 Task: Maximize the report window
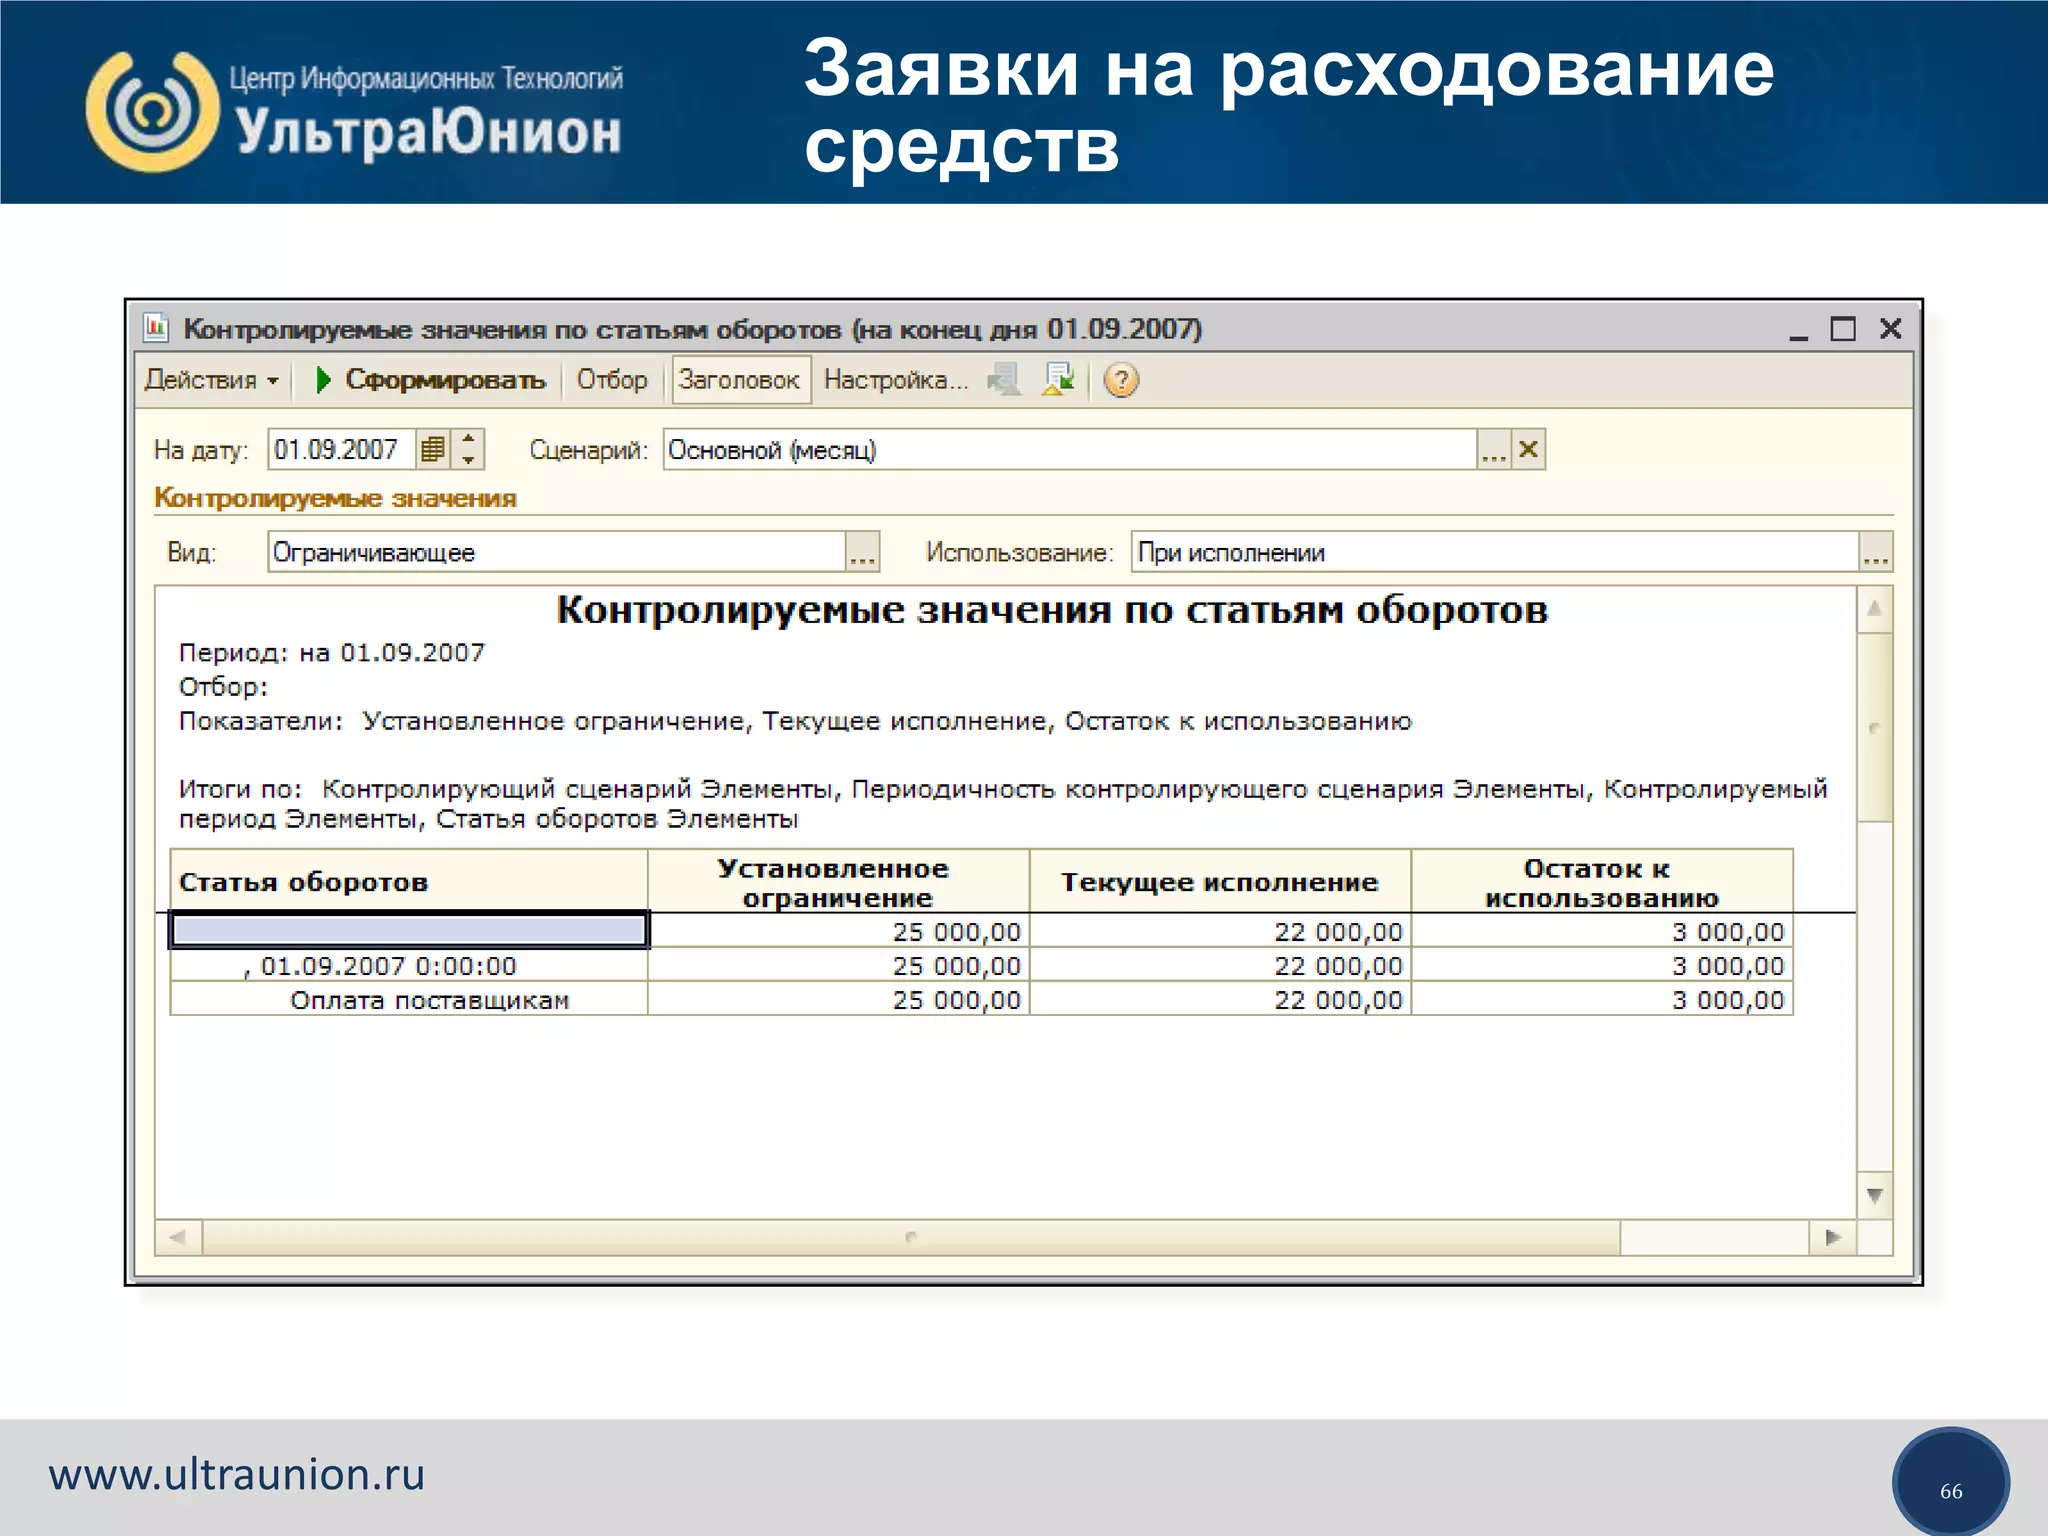(1843, 329)
